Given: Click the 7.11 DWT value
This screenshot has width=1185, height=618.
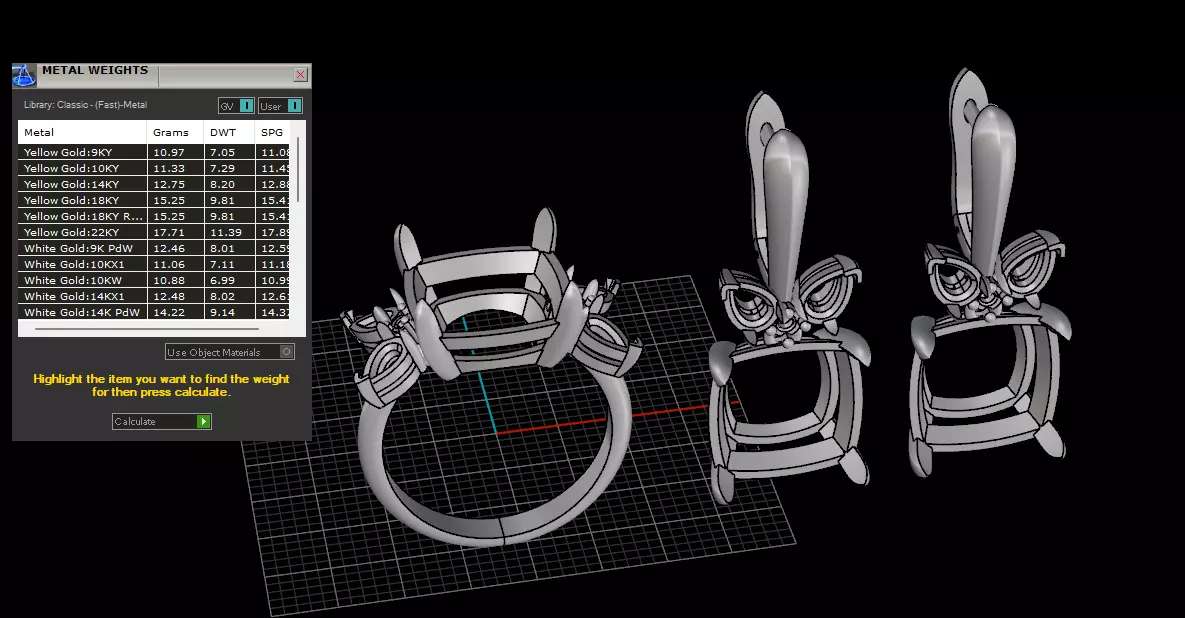Looking at the screenshot, I should 222,264.
